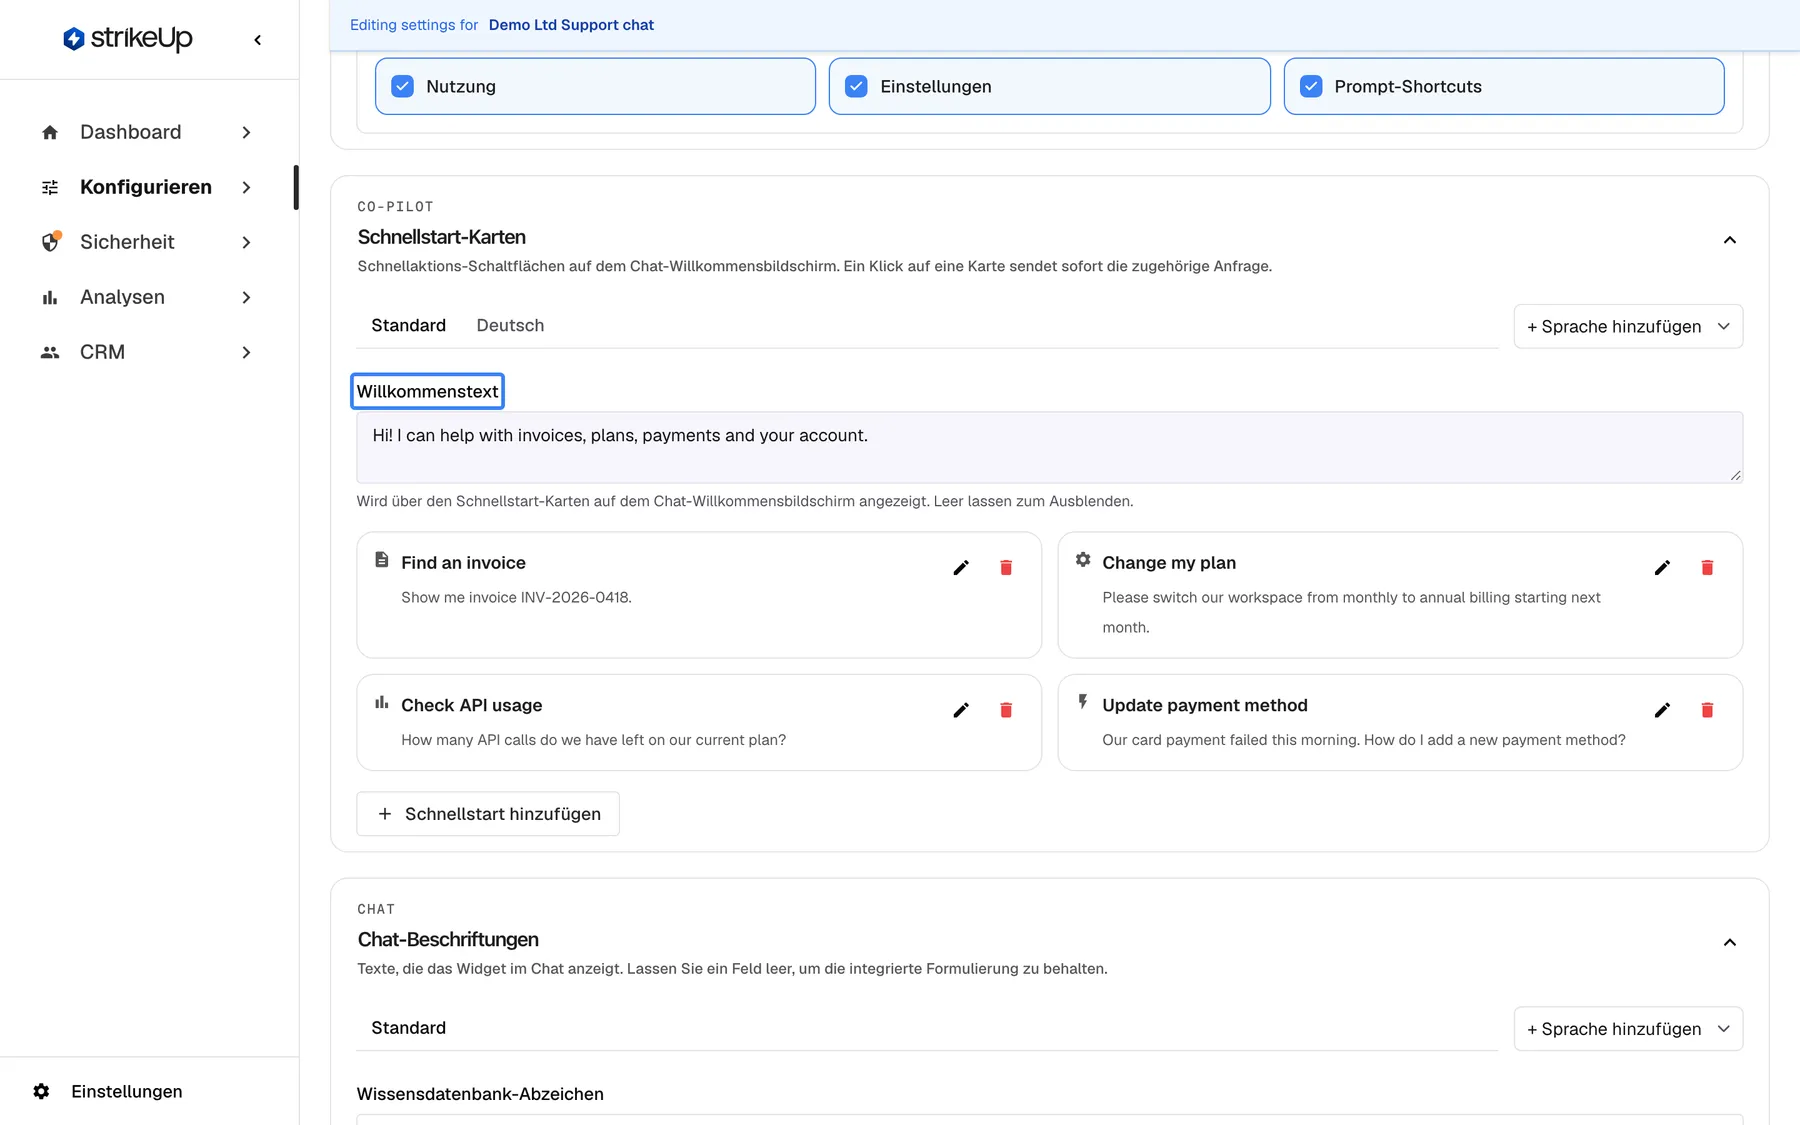
Task: Click the Sicherheit shield icon
Action: [x=50, y=242]
